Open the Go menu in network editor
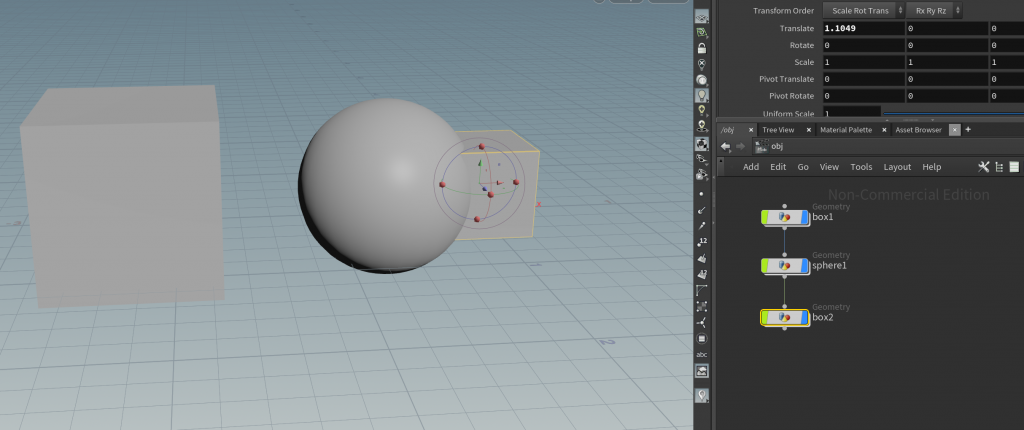This screenshot has width=1024, height=430. 803,167
